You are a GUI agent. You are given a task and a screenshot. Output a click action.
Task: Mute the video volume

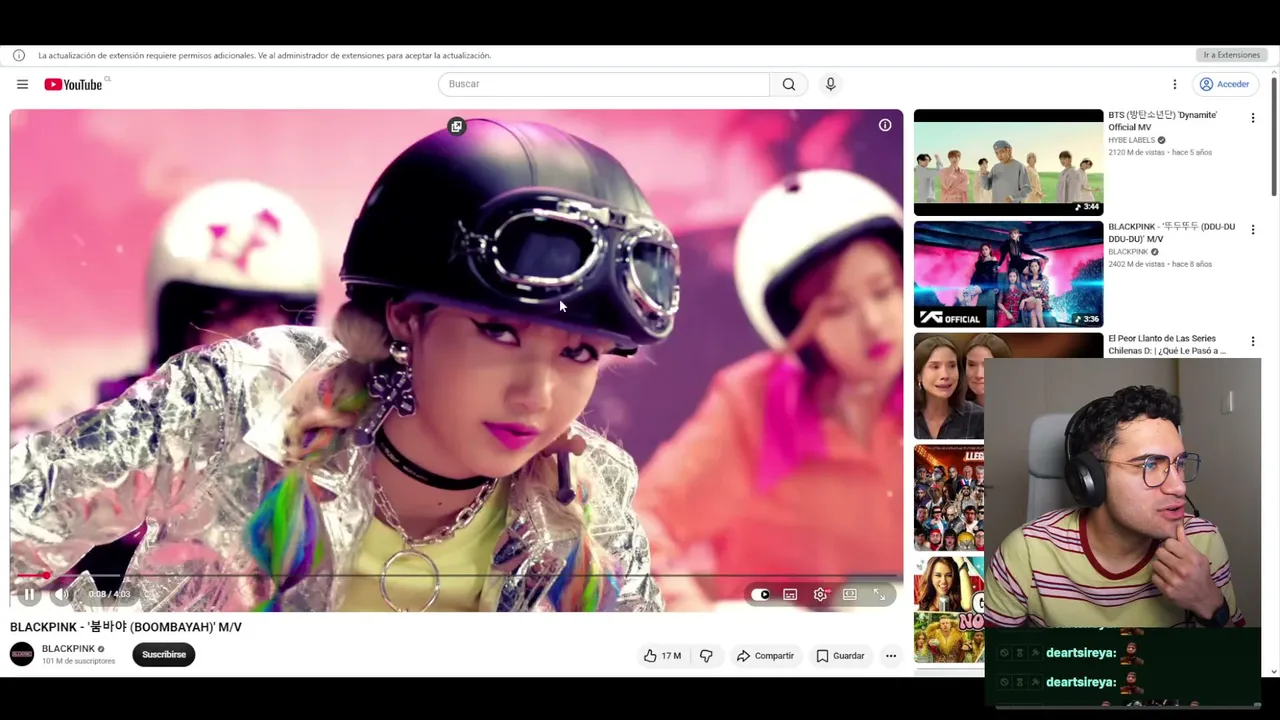click(62, 594)
